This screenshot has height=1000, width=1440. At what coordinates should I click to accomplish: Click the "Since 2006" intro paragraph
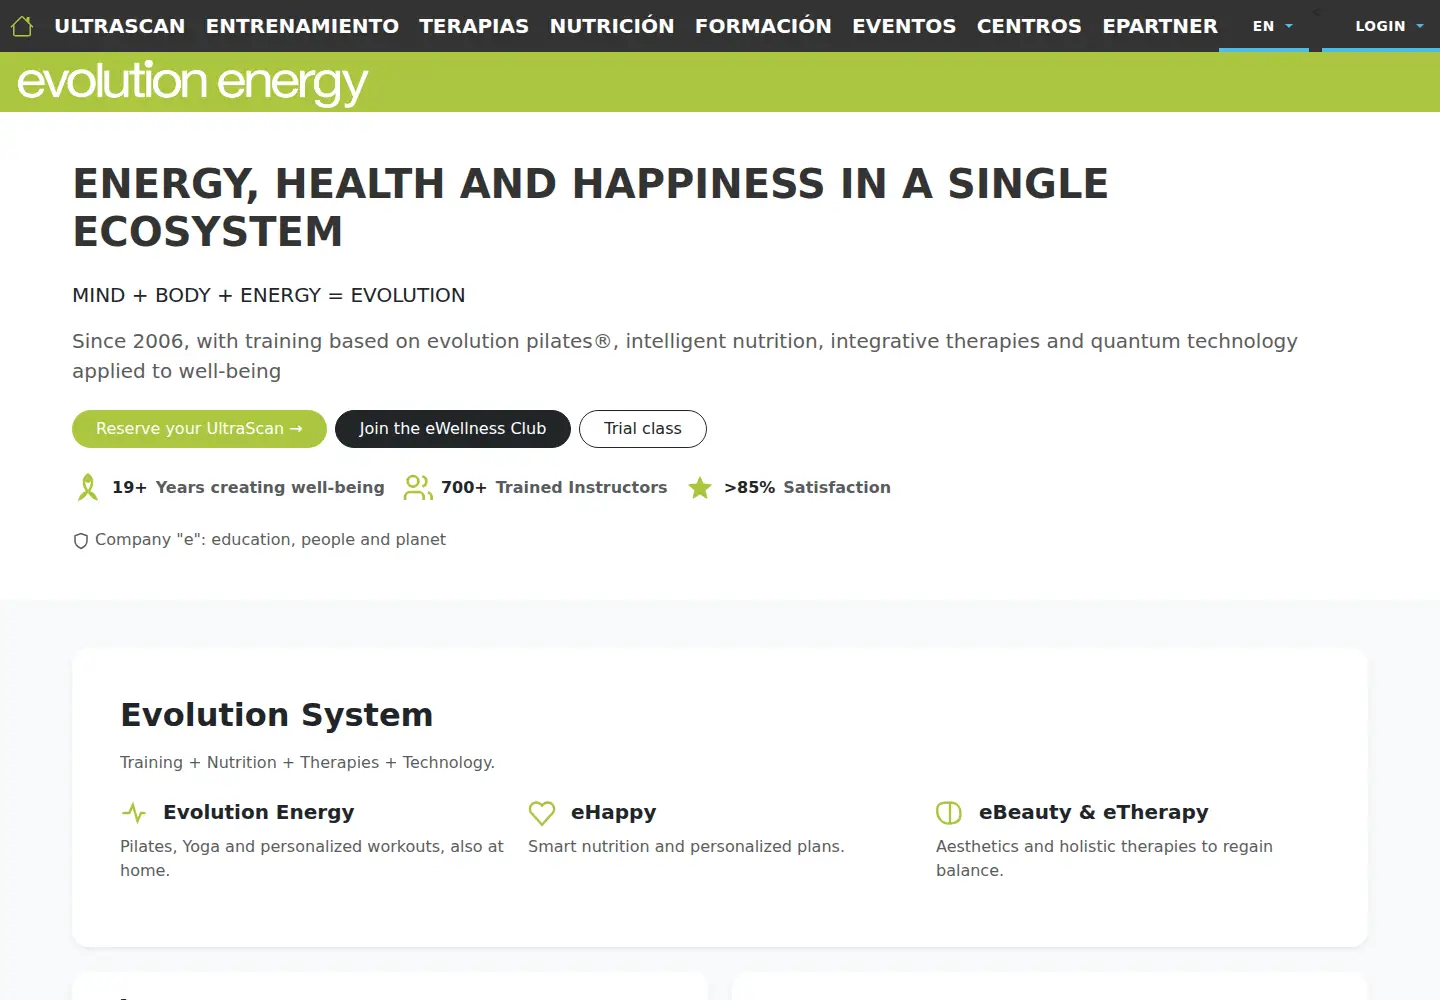pos(685,356)
